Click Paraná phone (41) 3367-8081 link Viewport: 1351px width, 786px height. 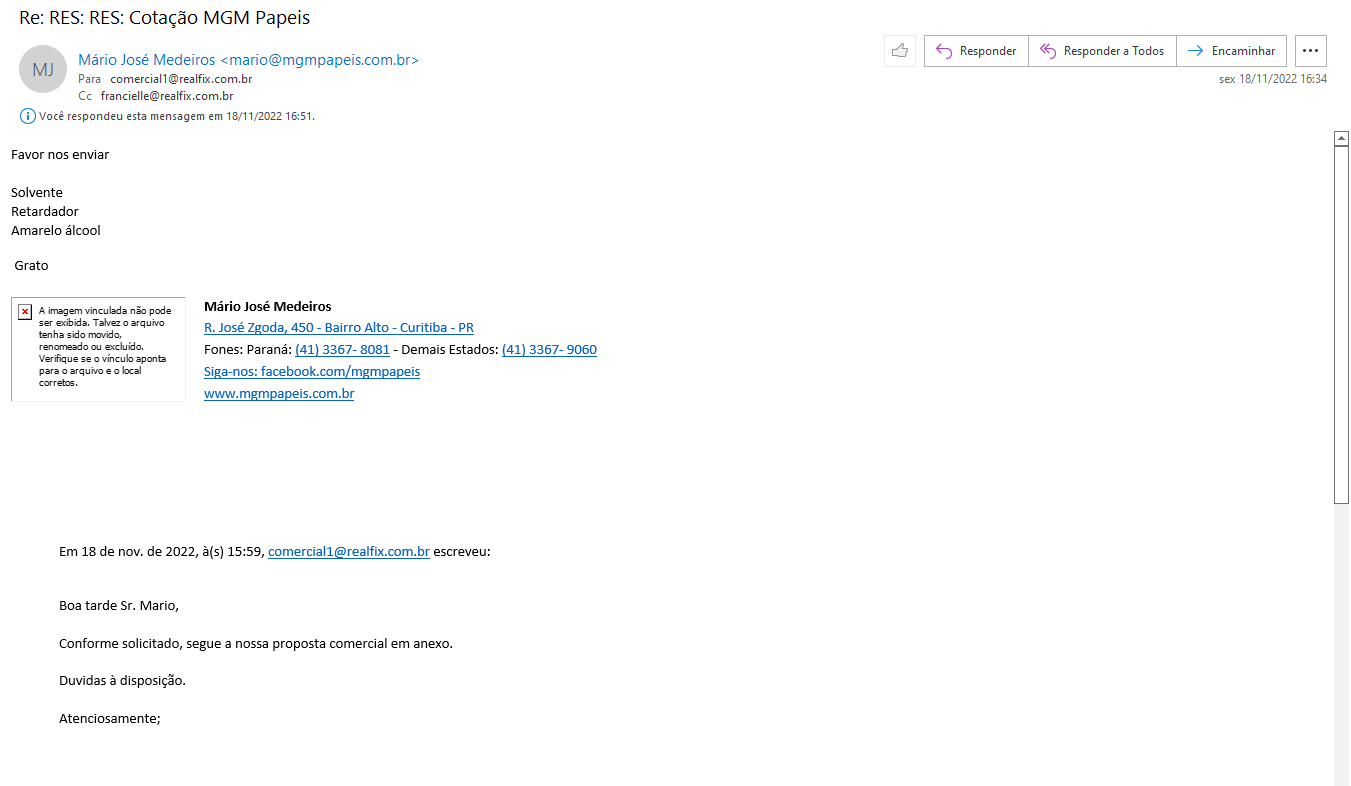[342, 349]
